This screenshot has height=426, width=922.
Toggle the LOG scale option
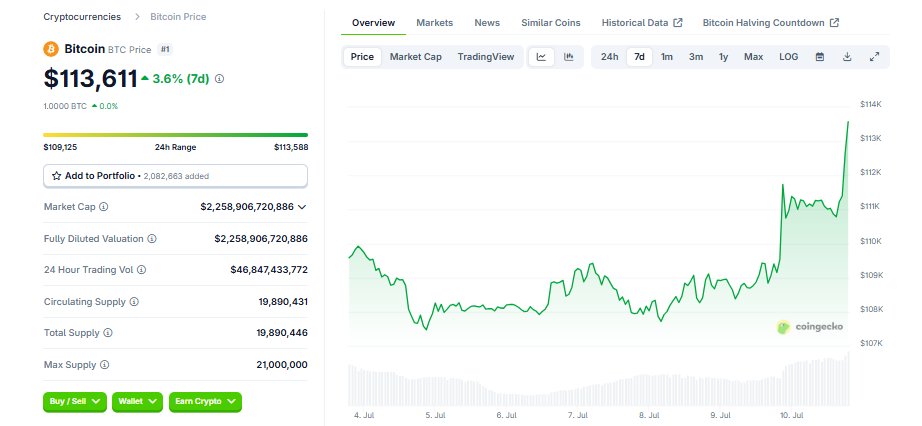click(789, 57)
